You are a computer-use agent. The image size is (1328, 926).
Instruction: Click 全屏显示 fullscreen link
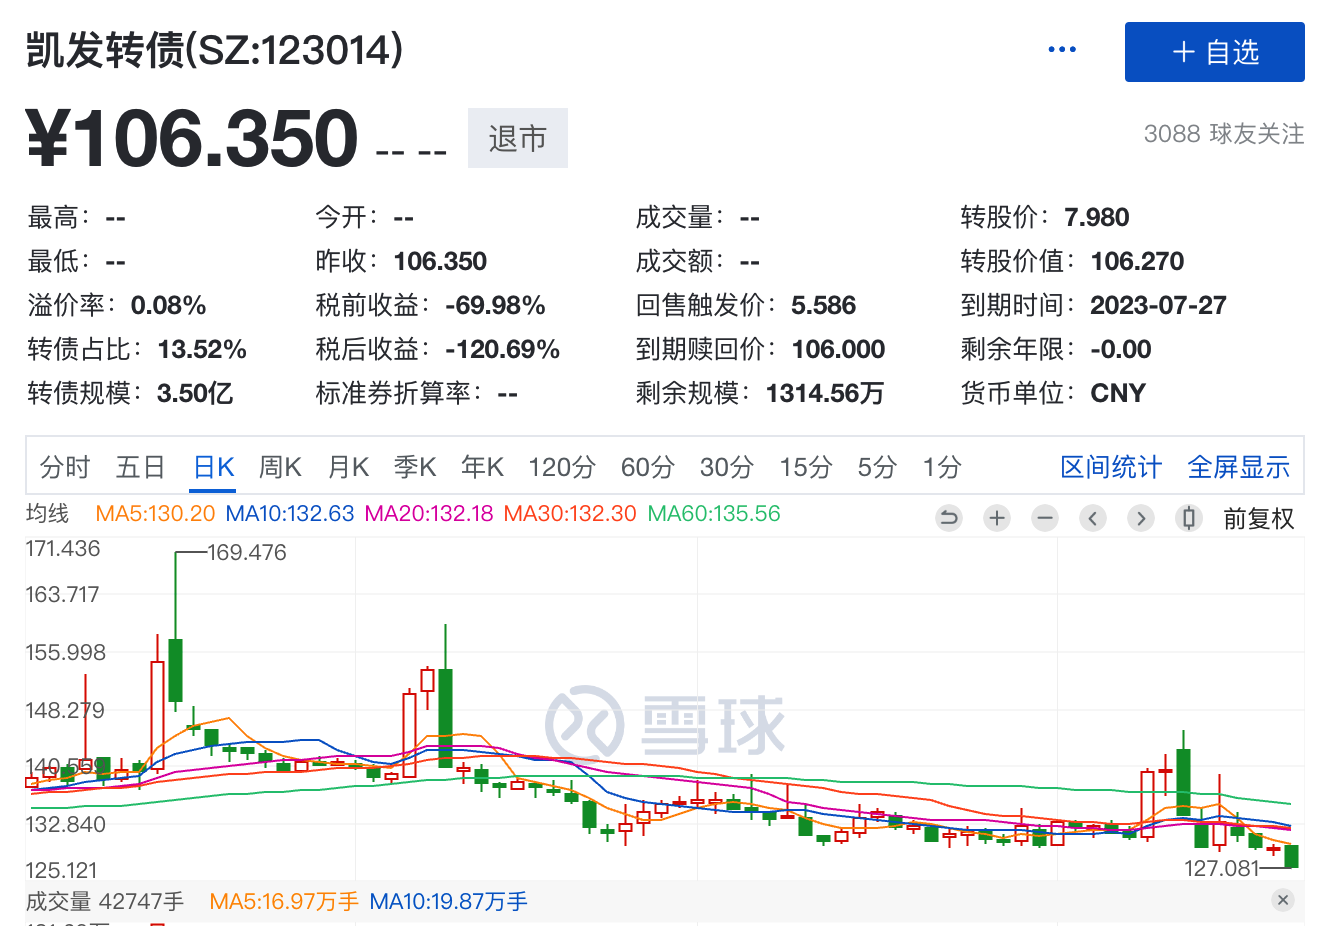pyautogui.click(x=1238, y=467)
